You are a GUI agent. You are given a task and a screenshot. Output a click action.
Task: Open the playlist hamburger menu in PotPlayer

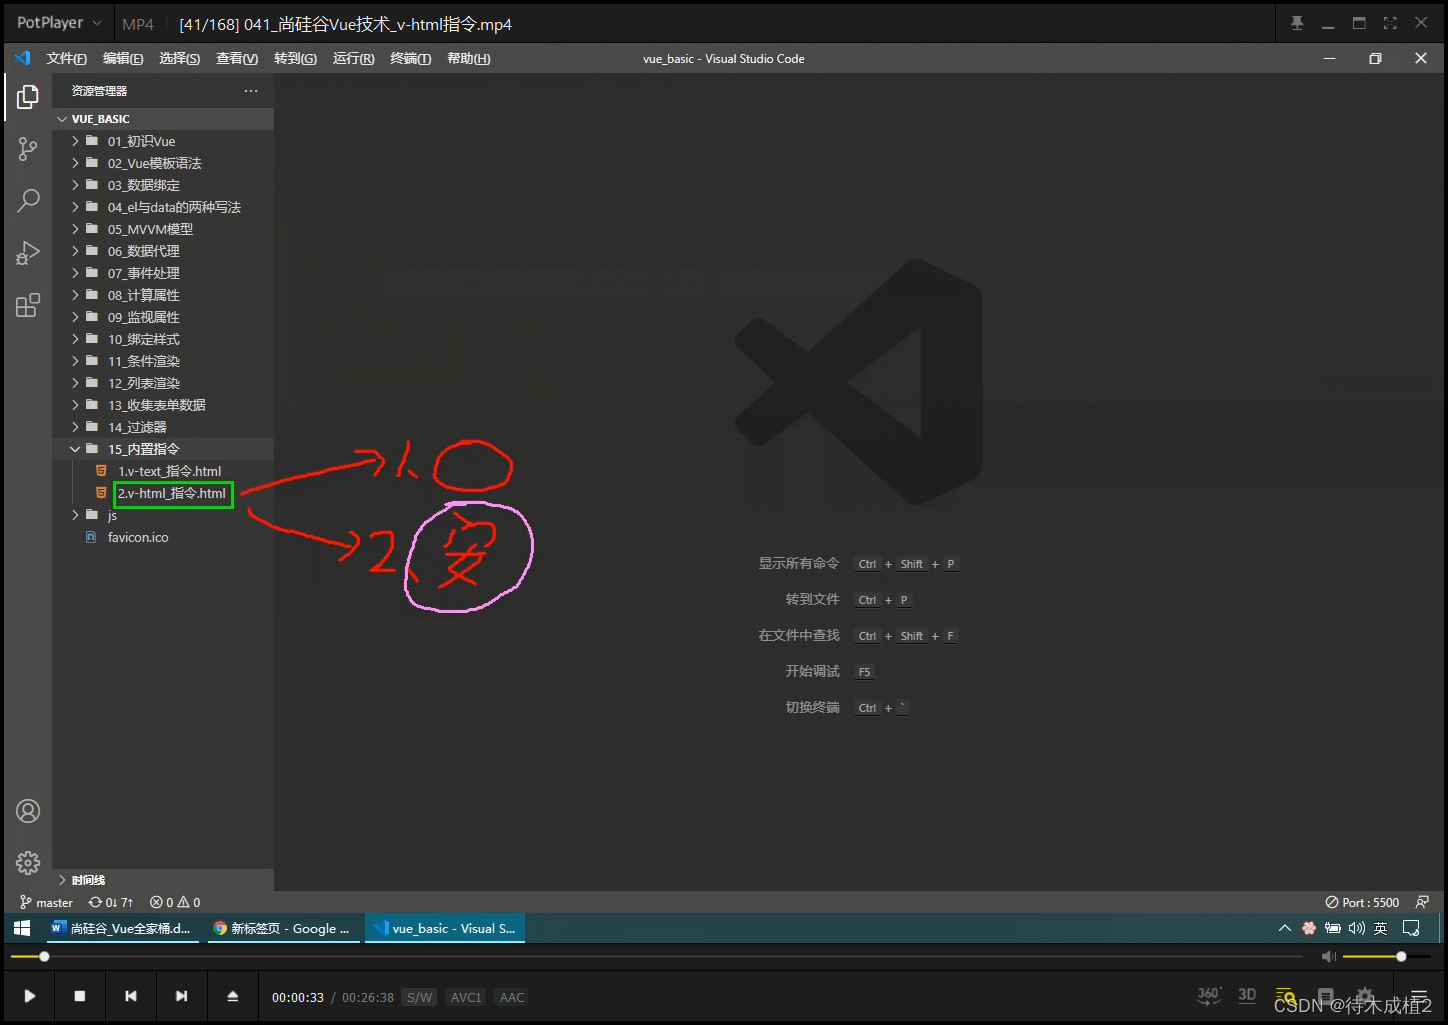1419,997
